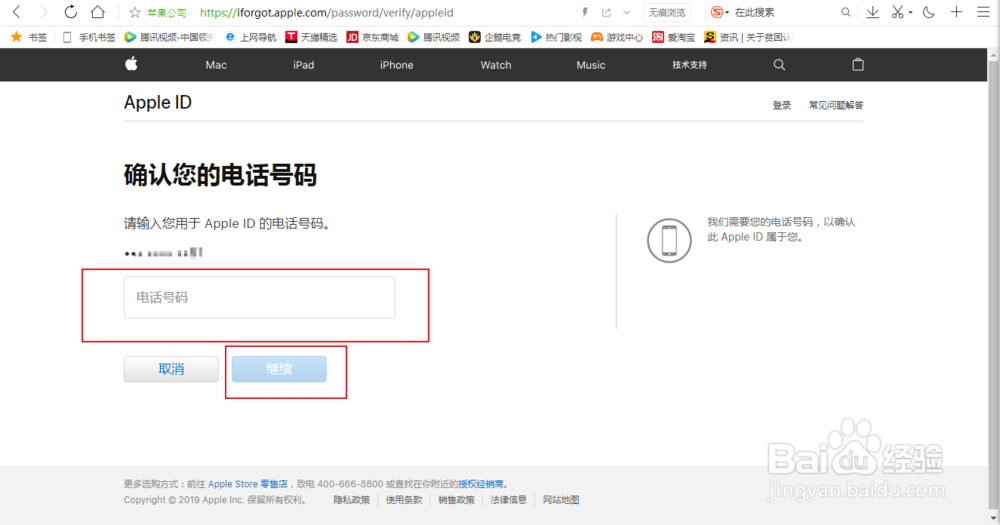Screen dimensions: 1000x525
Task: Bookmark page with the star icon in address bar
Action: 135,12
